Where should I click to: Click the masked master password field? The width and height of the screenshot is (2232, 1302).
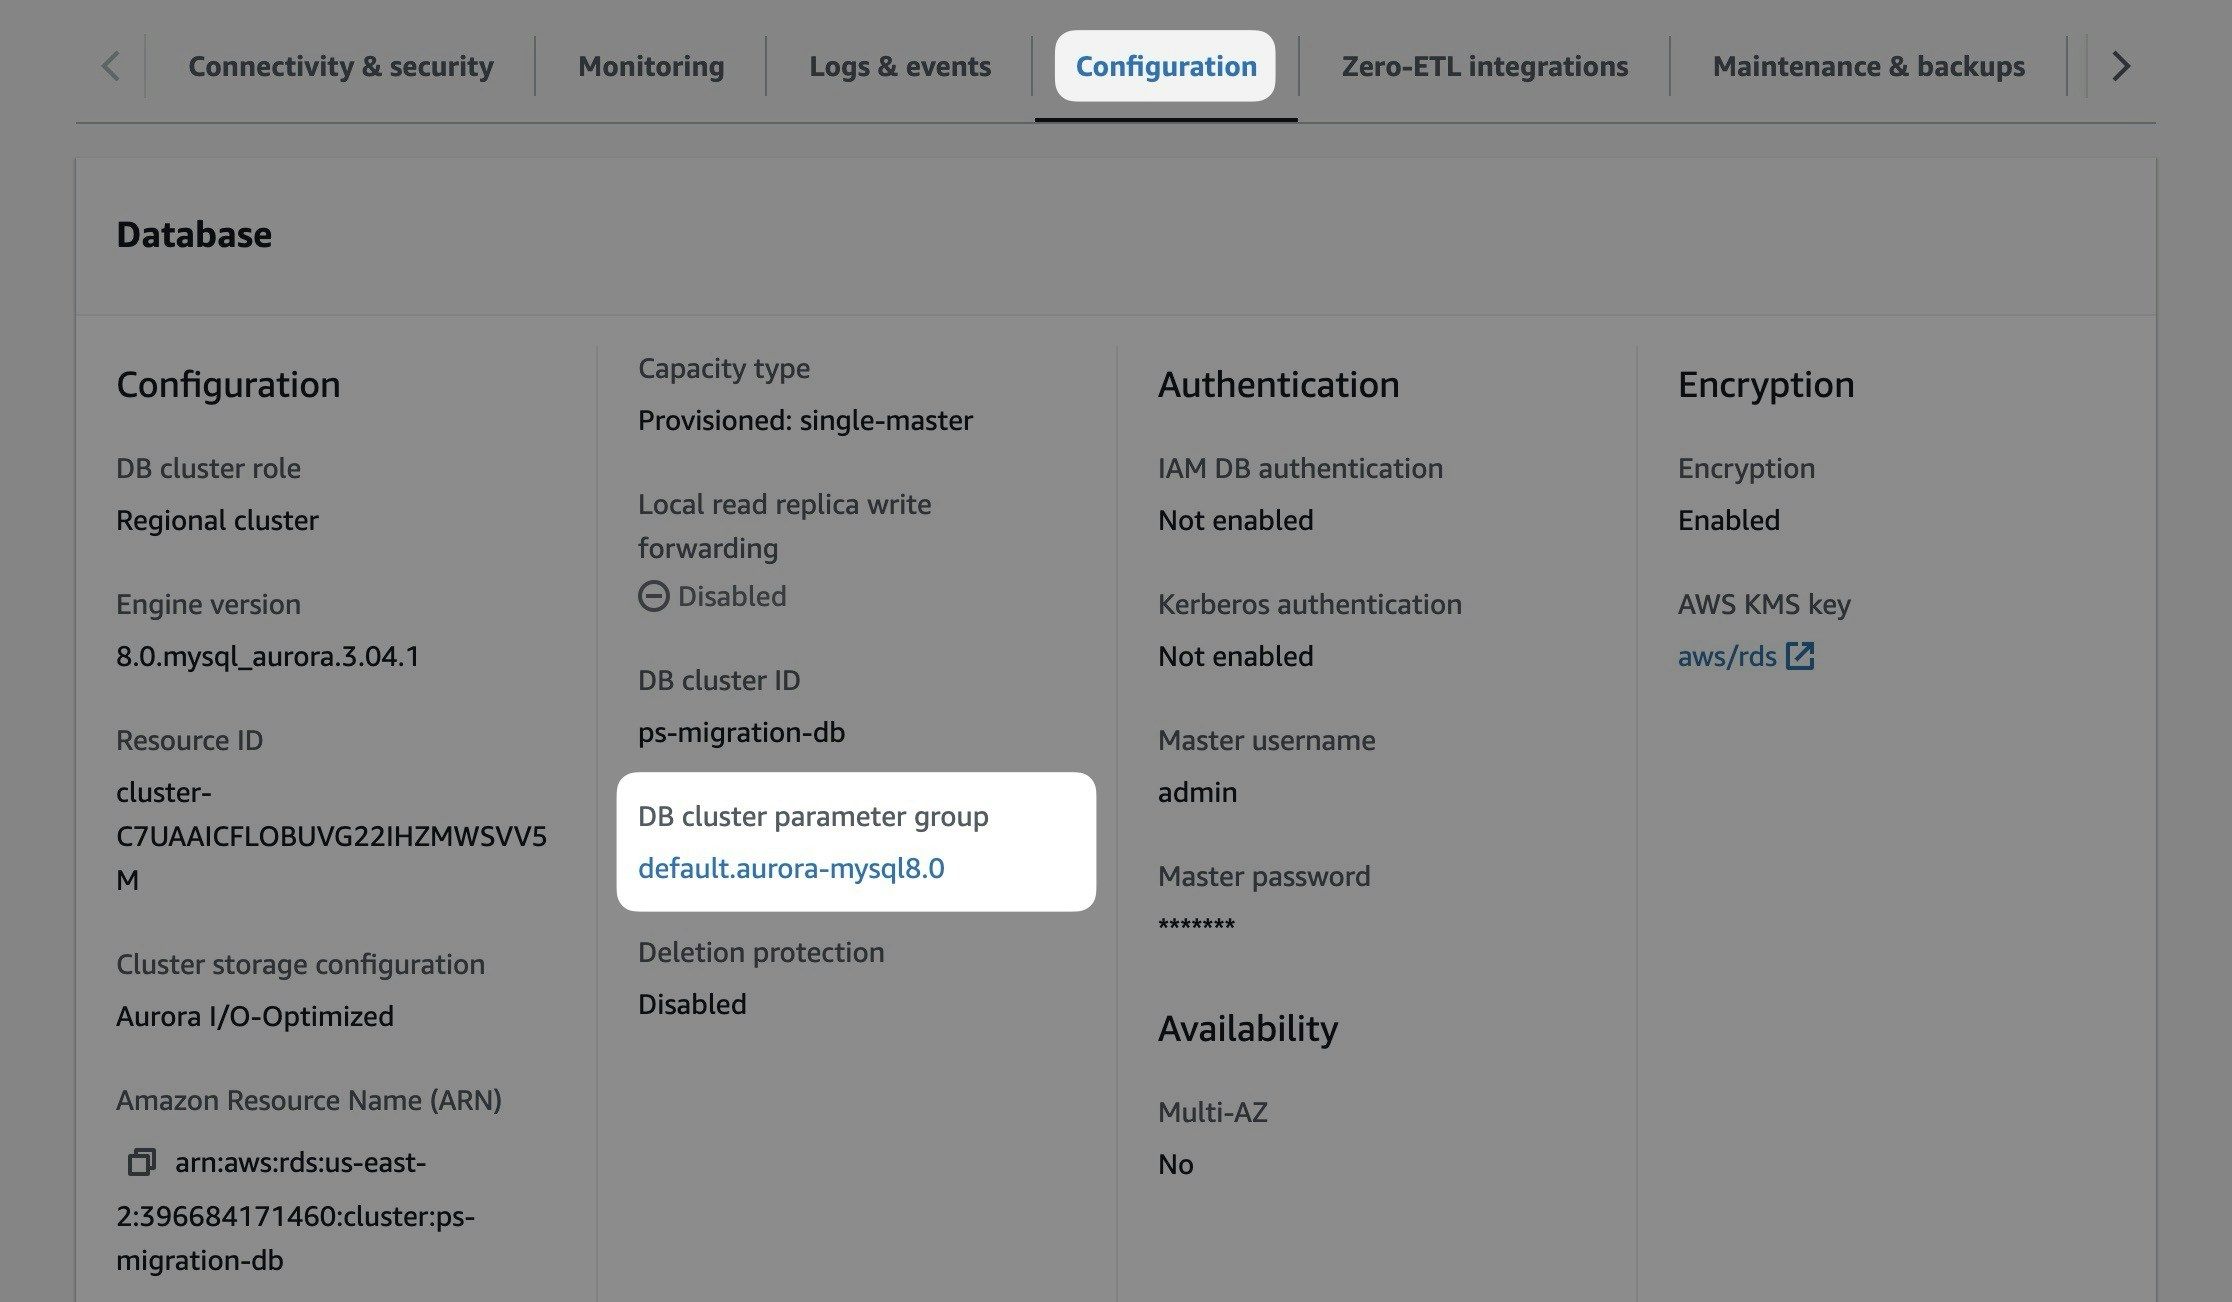pos(1194,922)
